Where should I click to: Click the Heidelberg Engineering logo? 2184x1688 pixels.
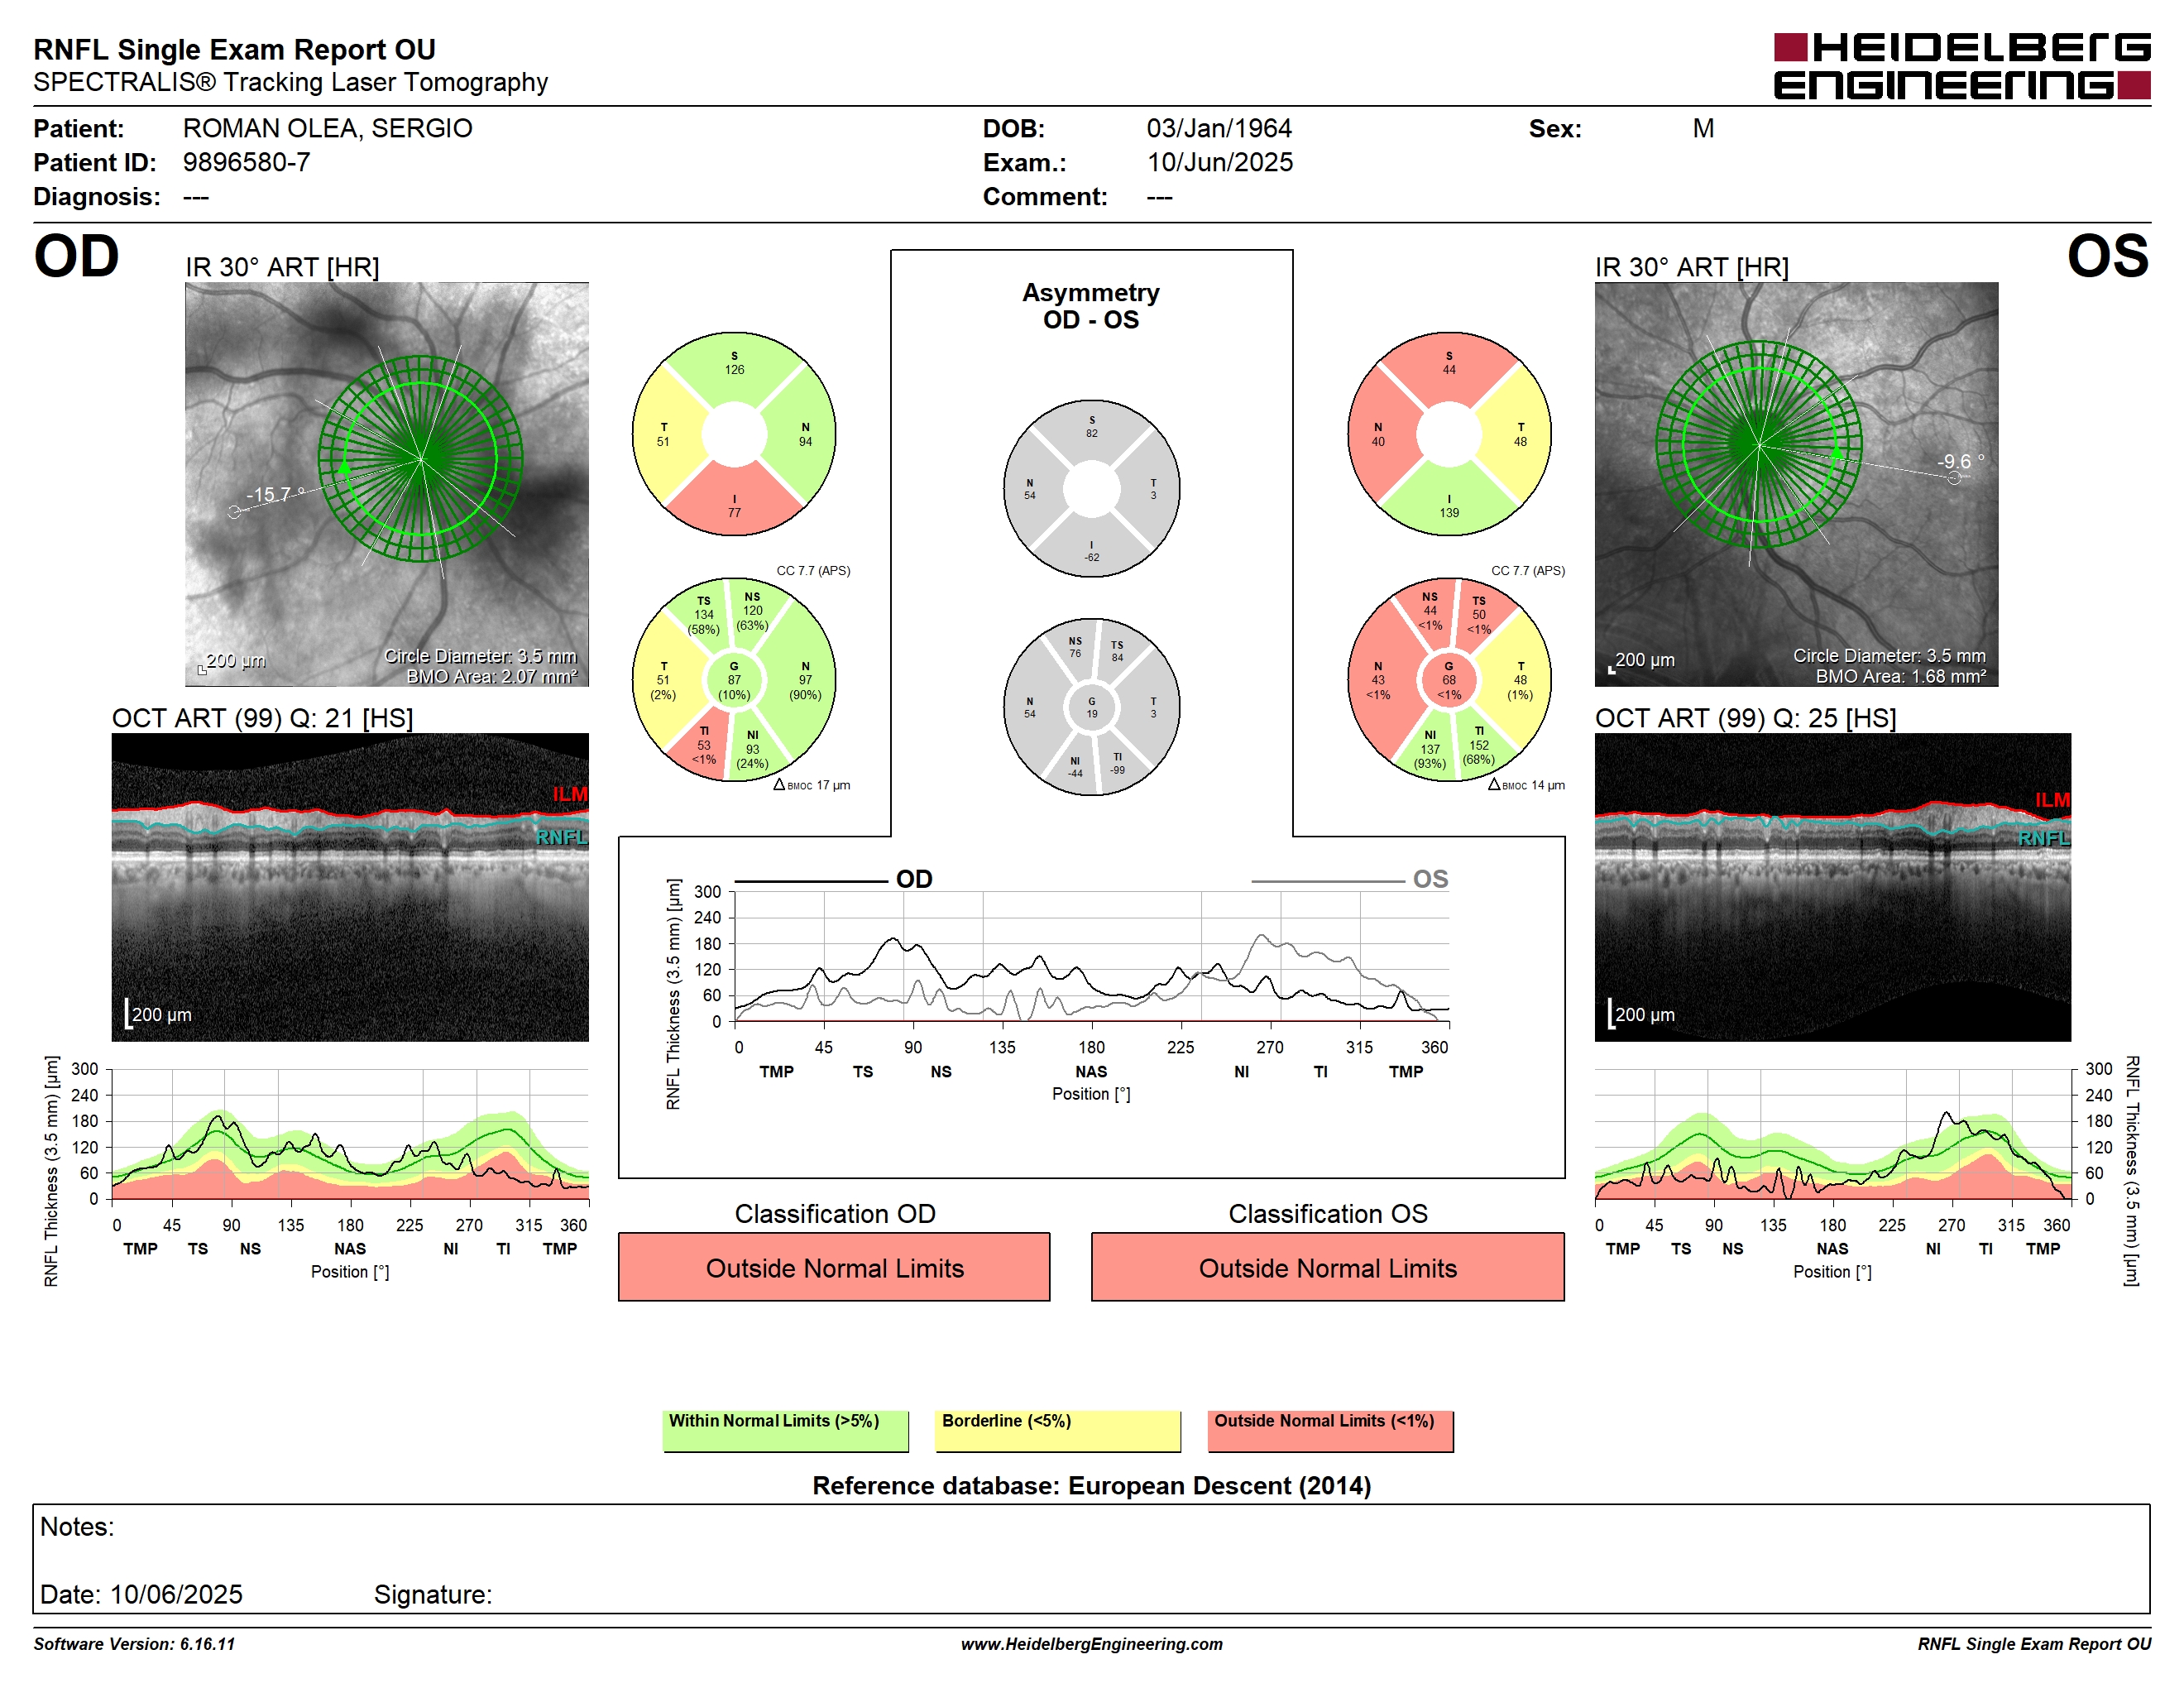1961,66
